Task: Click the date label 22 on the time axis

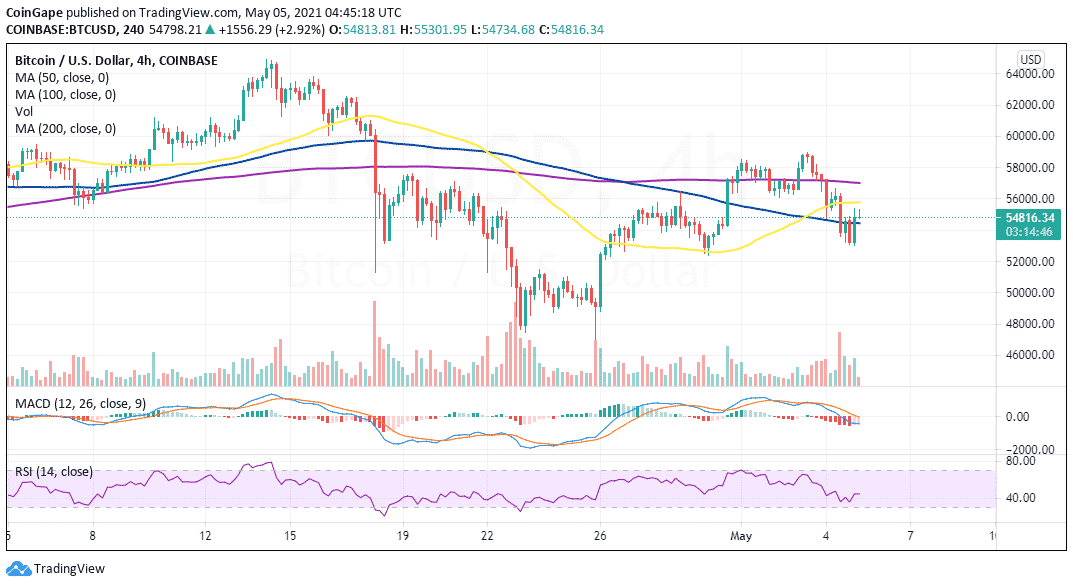Action: point(487,536)
